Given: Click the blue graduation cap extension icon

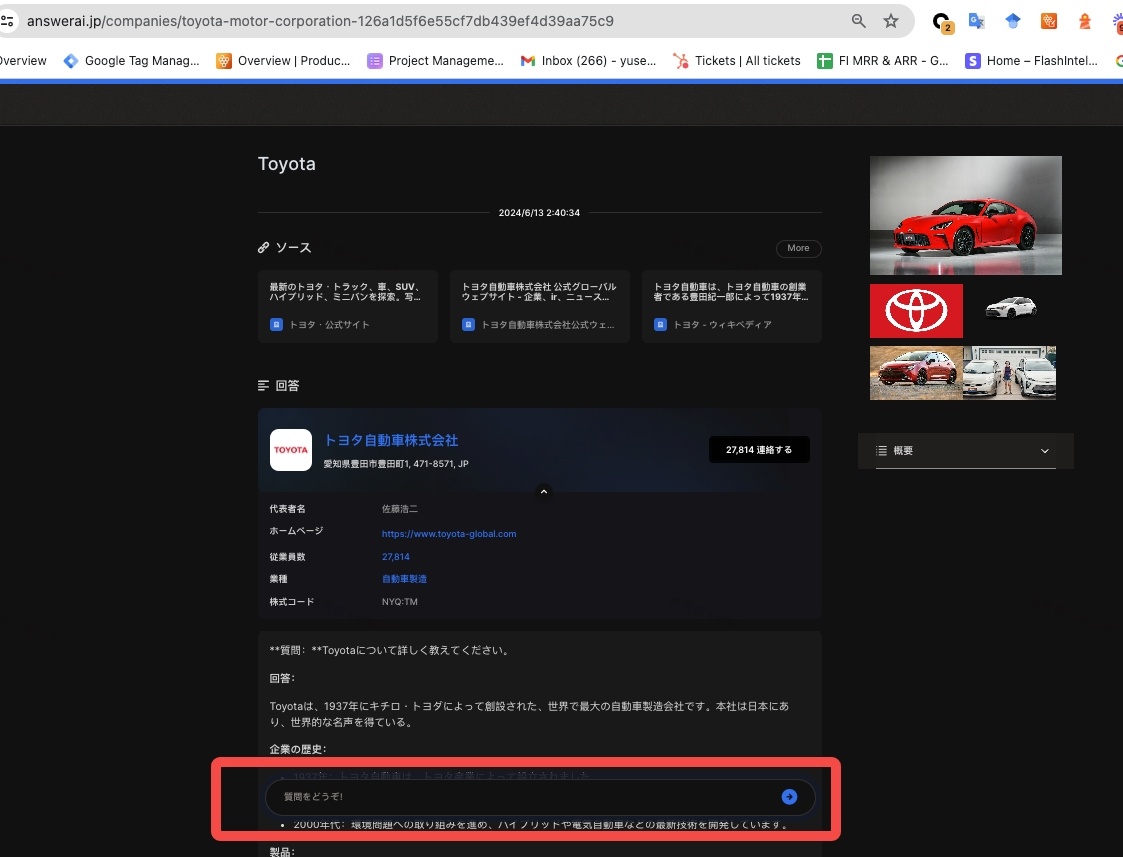Looking at the screenshot, I should [x=1012, y=21].
